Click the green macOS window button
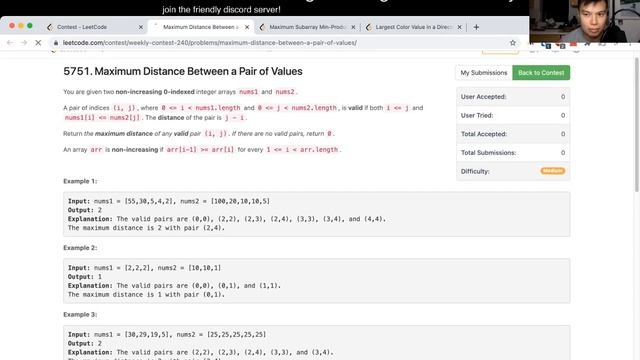This screenshot has width=640, height=360. click(x=30, y=26)
